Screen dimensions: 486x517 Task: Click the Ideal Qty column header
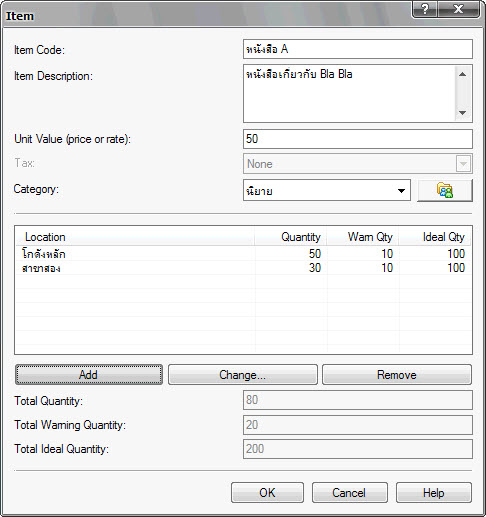point(435,237)
